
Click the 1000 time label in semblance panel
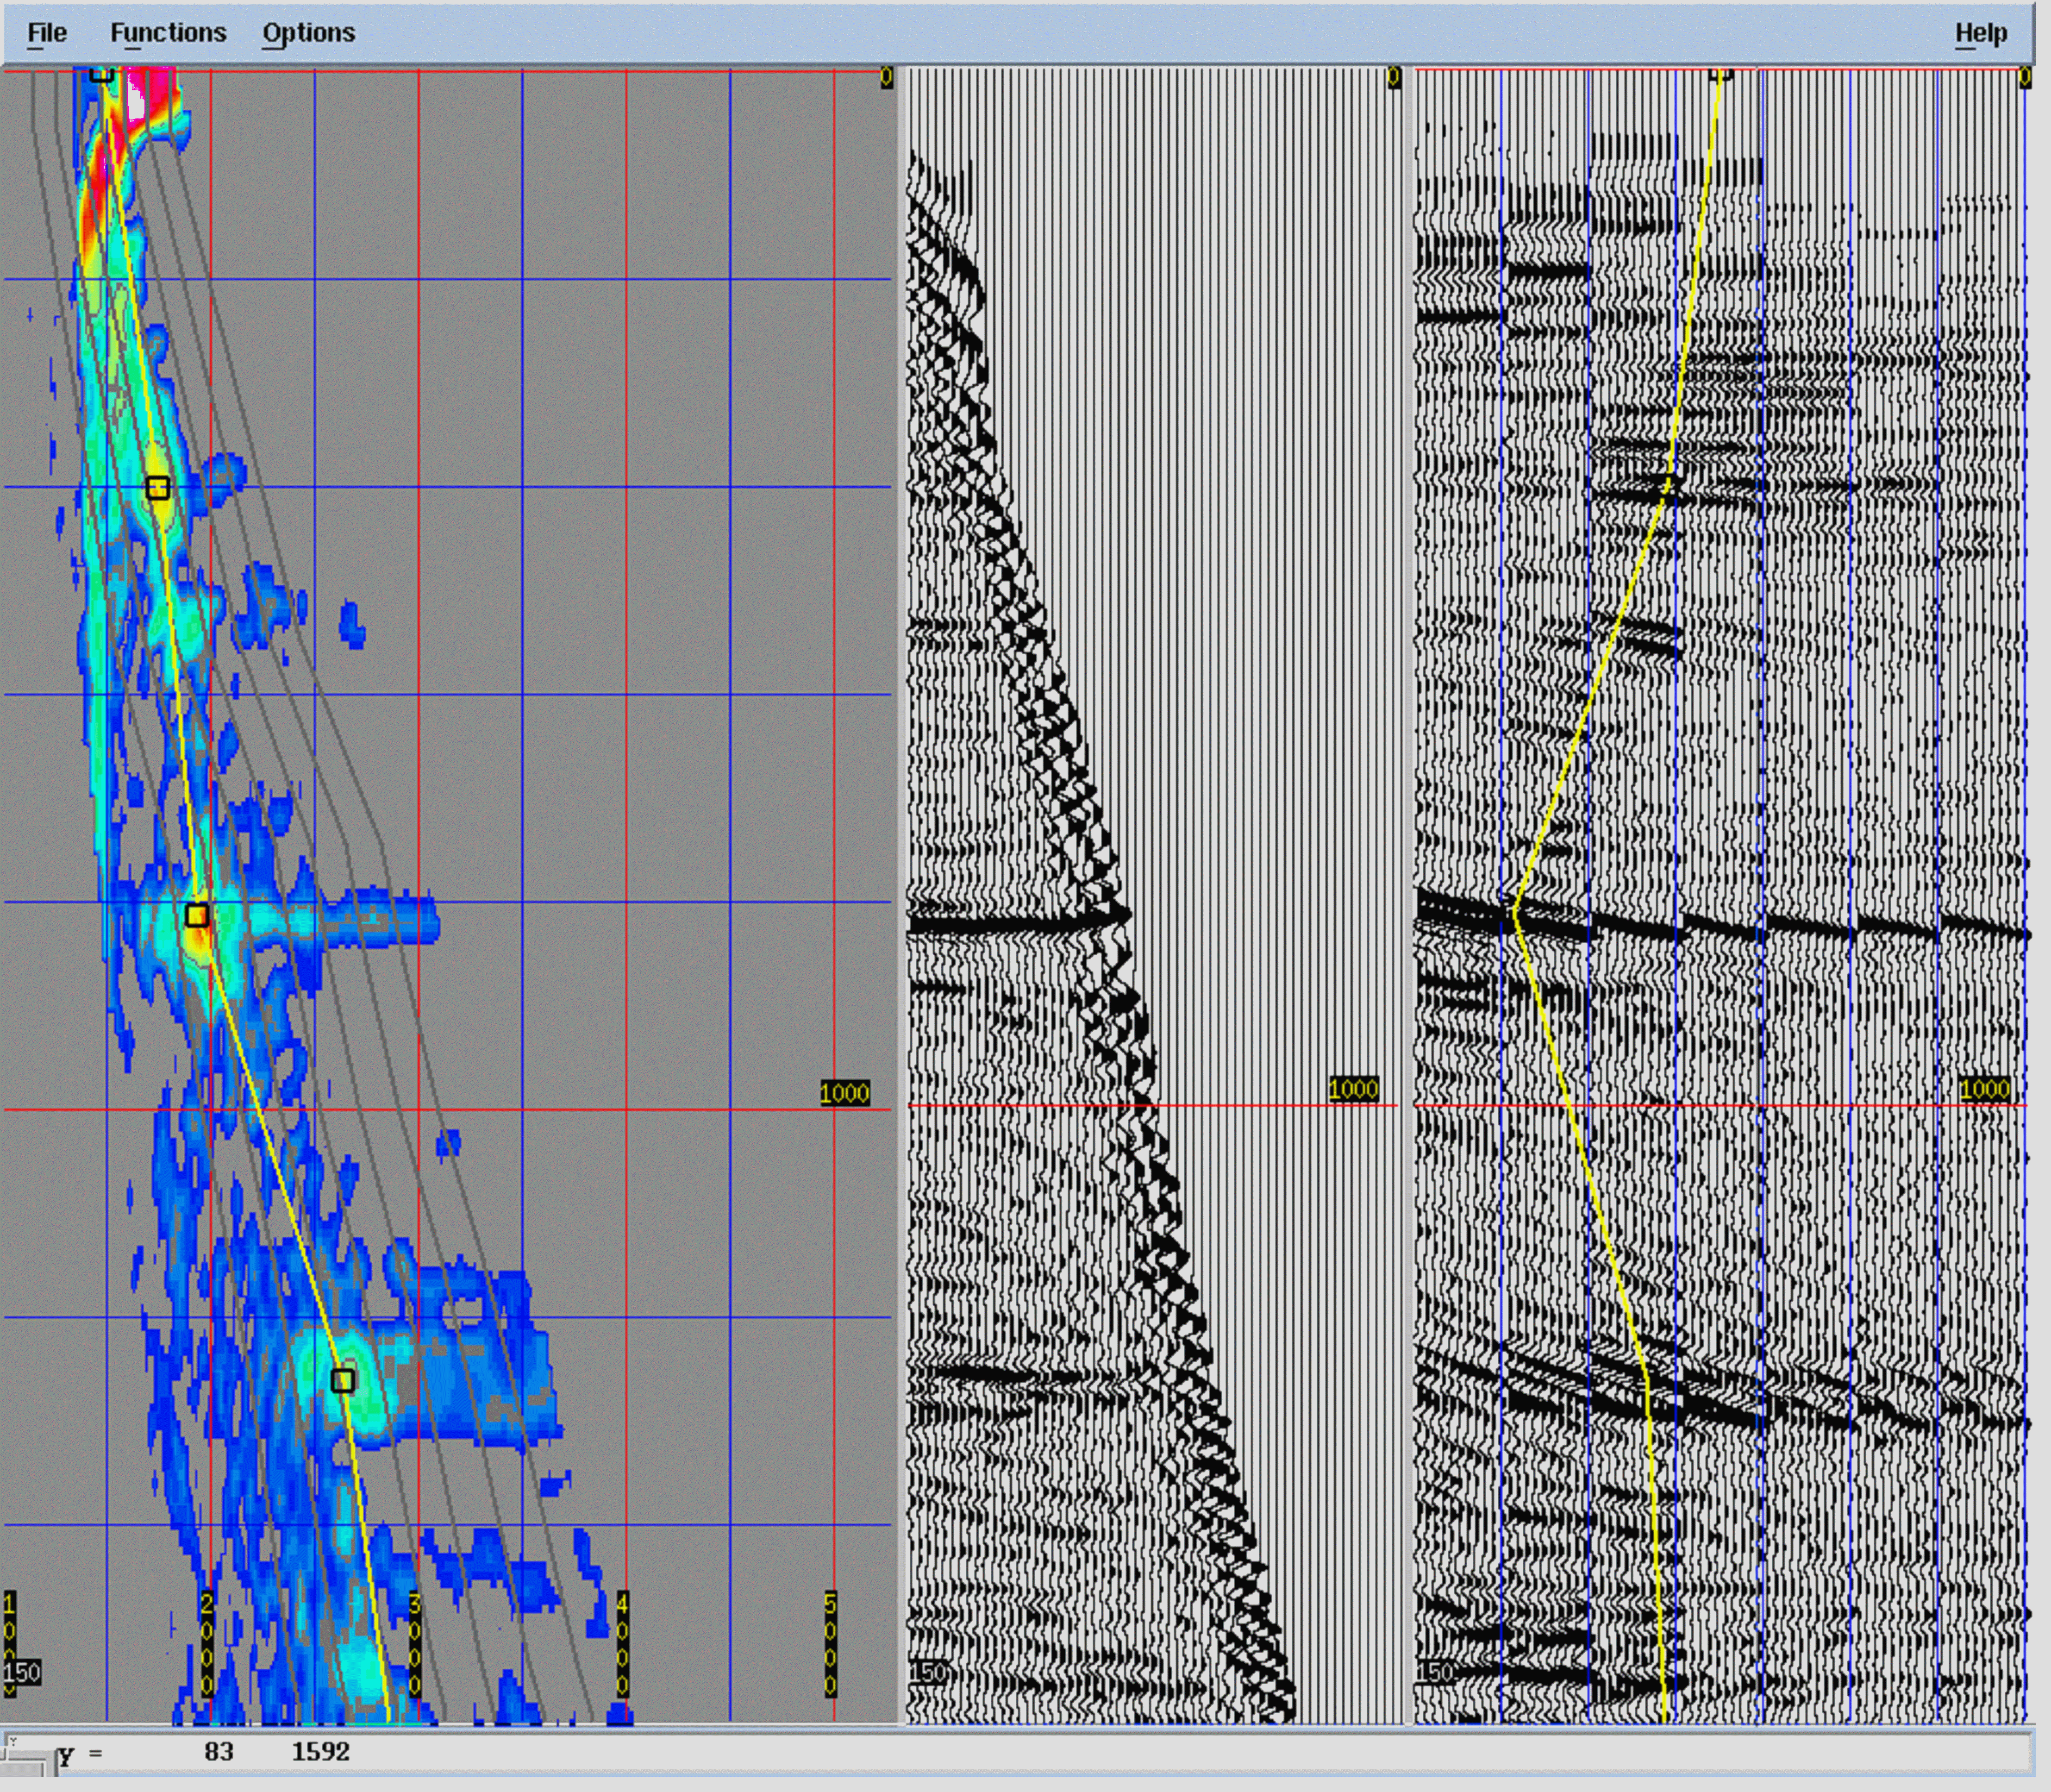(x=844, y=1093)
